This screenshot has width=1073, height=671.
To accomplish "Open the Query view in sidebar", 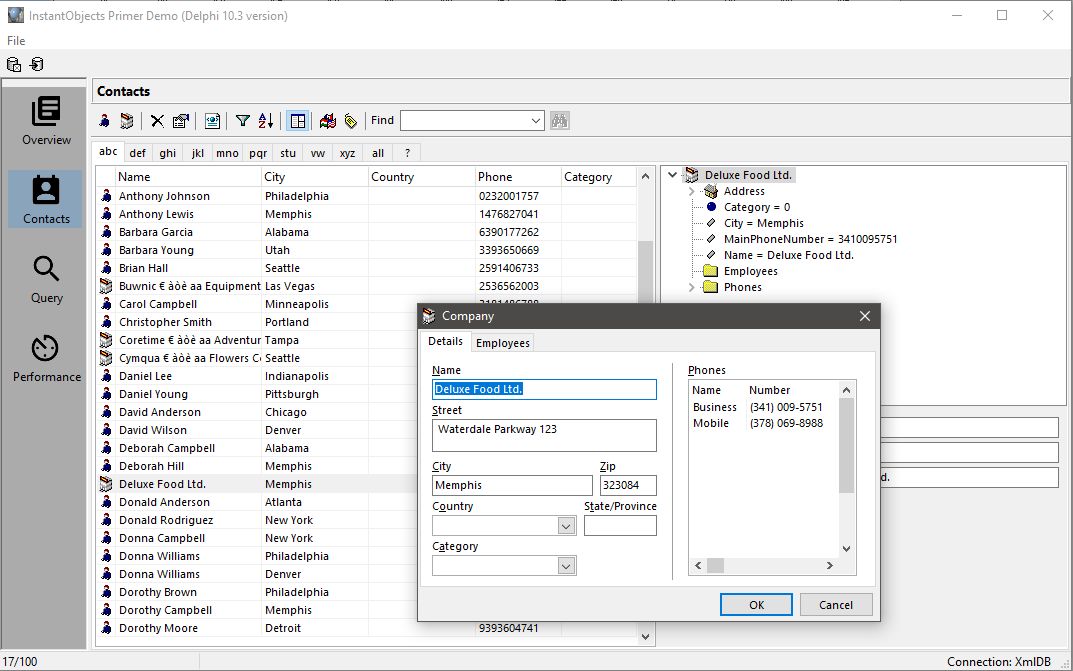I will [46, 279].
